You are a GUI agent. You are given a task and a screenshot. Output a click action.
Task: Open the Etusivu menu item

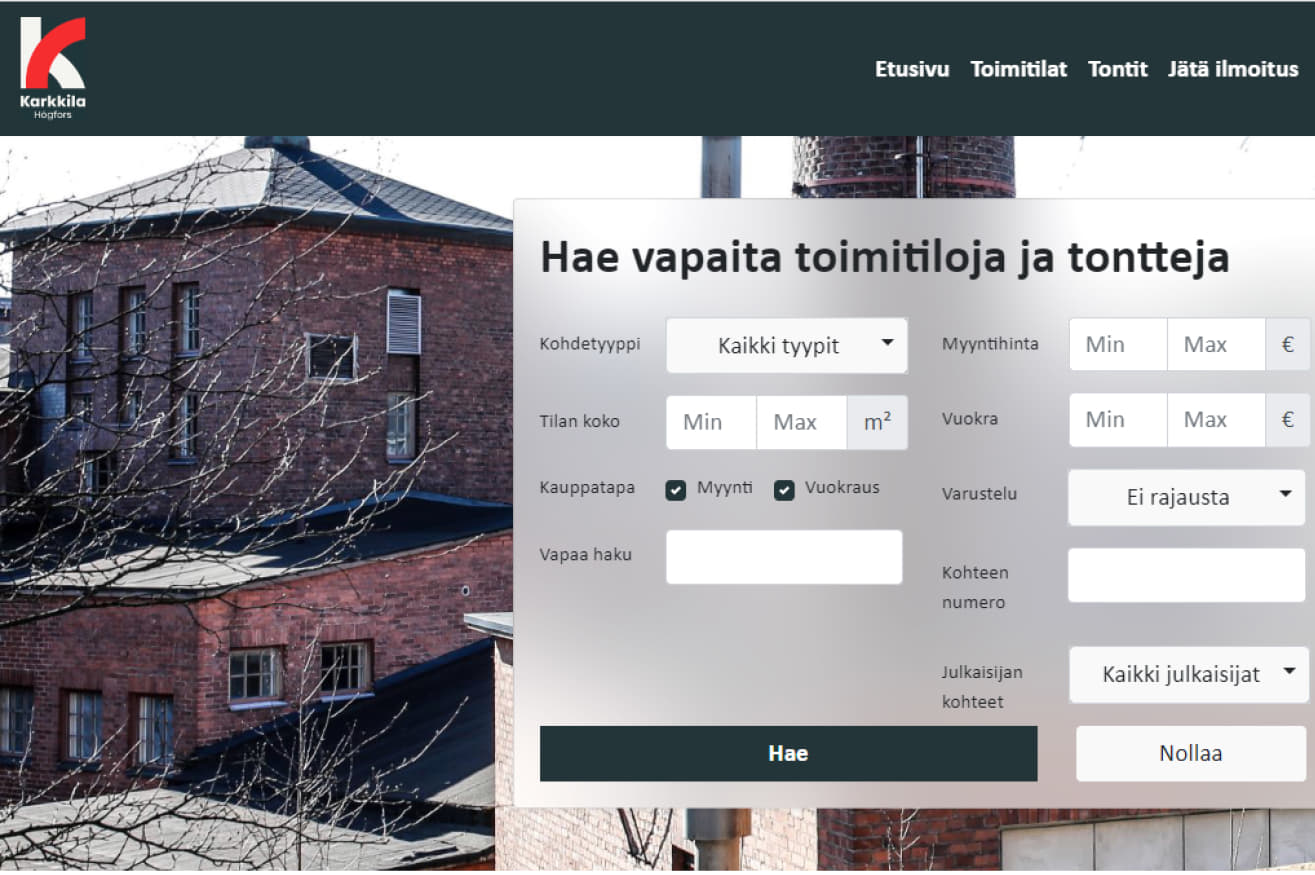(x=912, y=69)
